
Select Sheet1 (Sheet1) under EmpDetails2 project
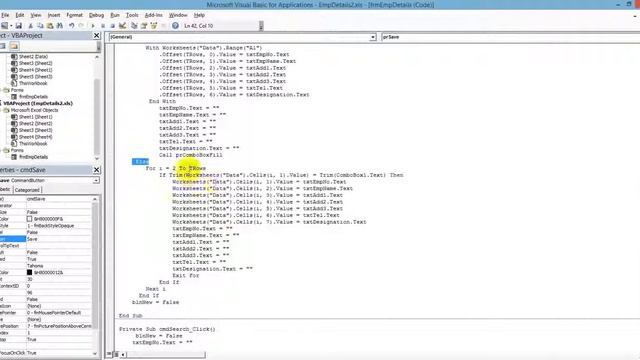click(36, 117)
